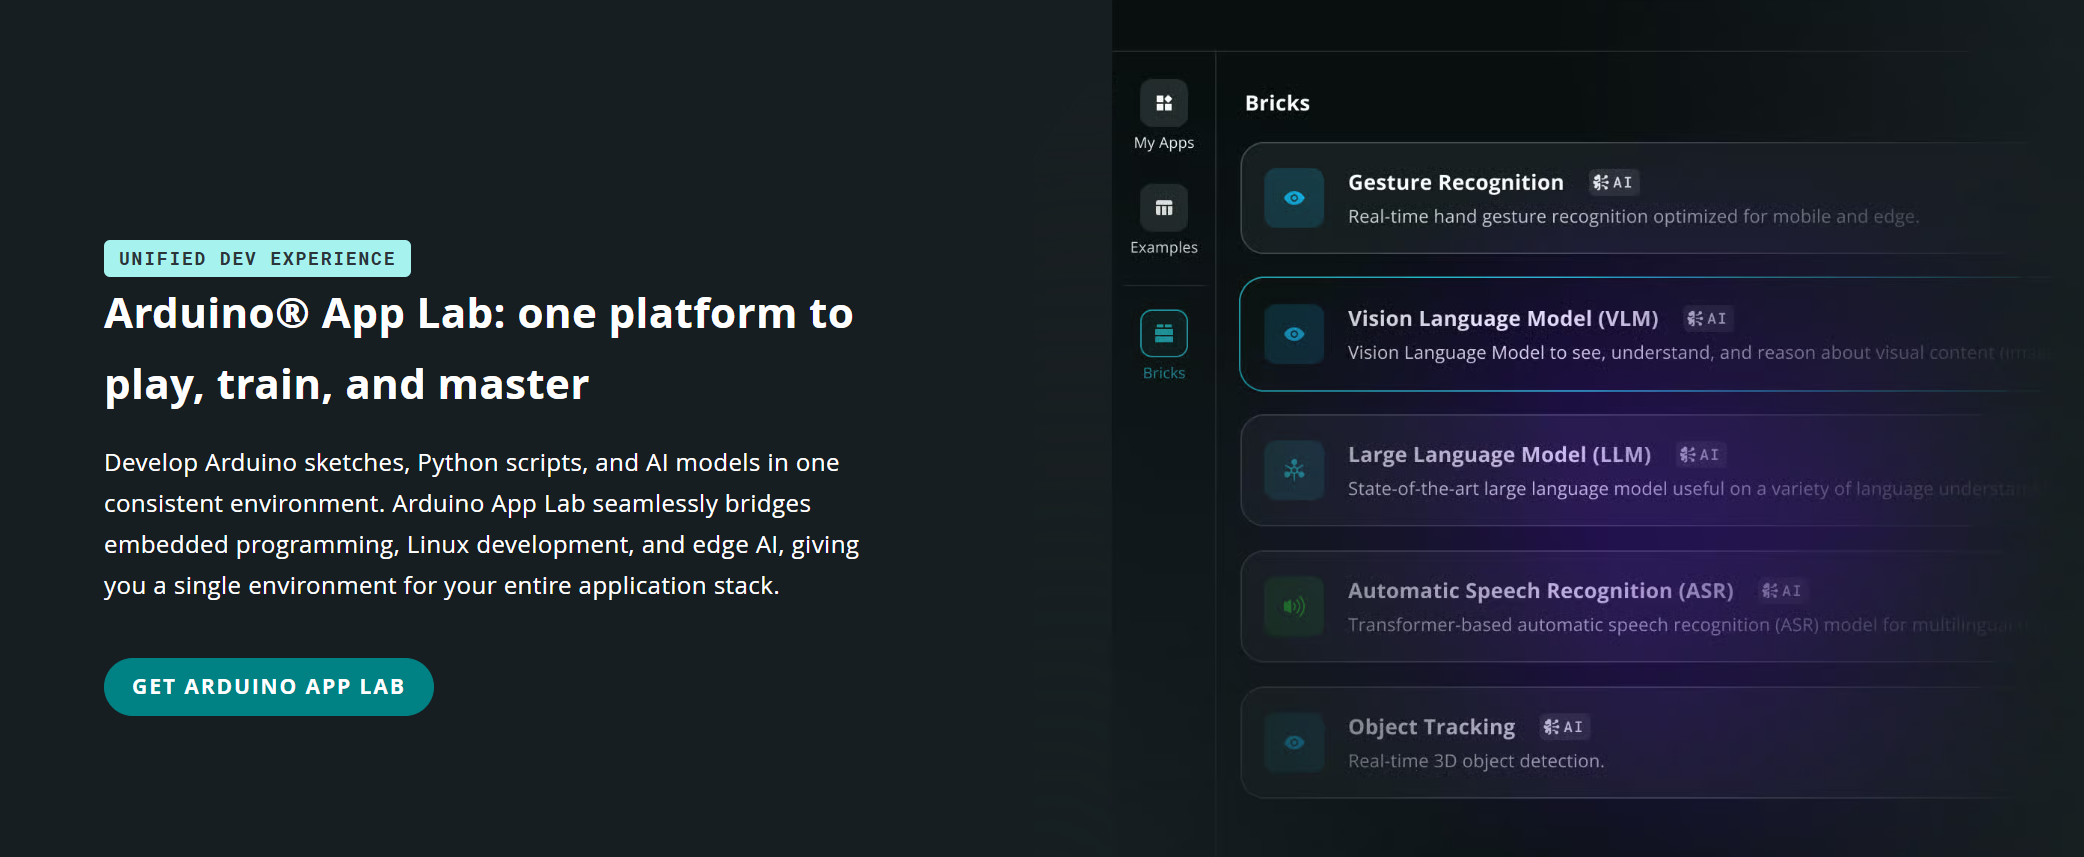Click the AI badge beside Object Tracking
This screenshot has height=857, width=2084.
(x=1564, y=726)
